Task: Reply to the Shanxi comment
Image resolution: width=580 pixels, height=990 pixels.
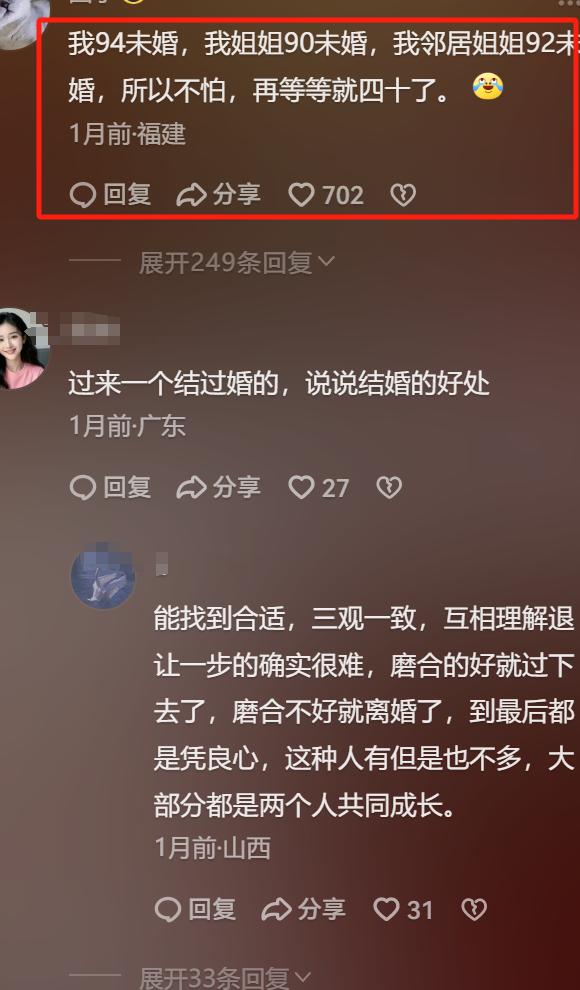Action: click(x=196, y=909)
